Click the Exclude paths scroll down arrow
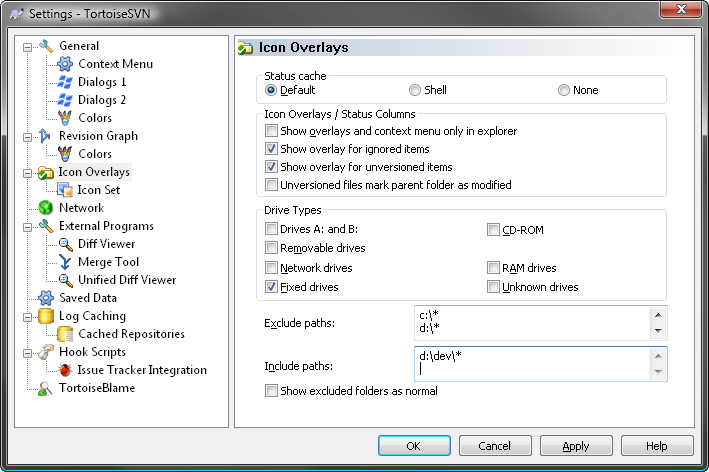The height and width of the screenshot is (472, 709). point(658,331)
